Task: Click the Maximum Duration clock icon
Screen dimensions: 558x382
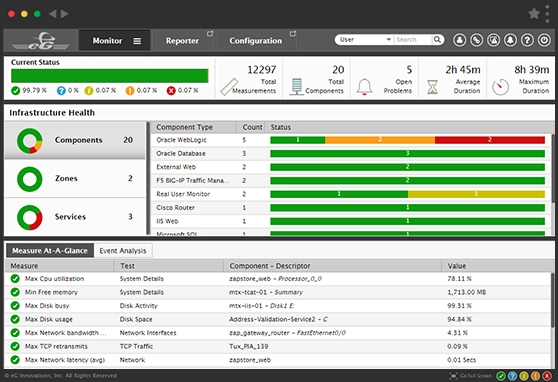Action: click(500, 87)
